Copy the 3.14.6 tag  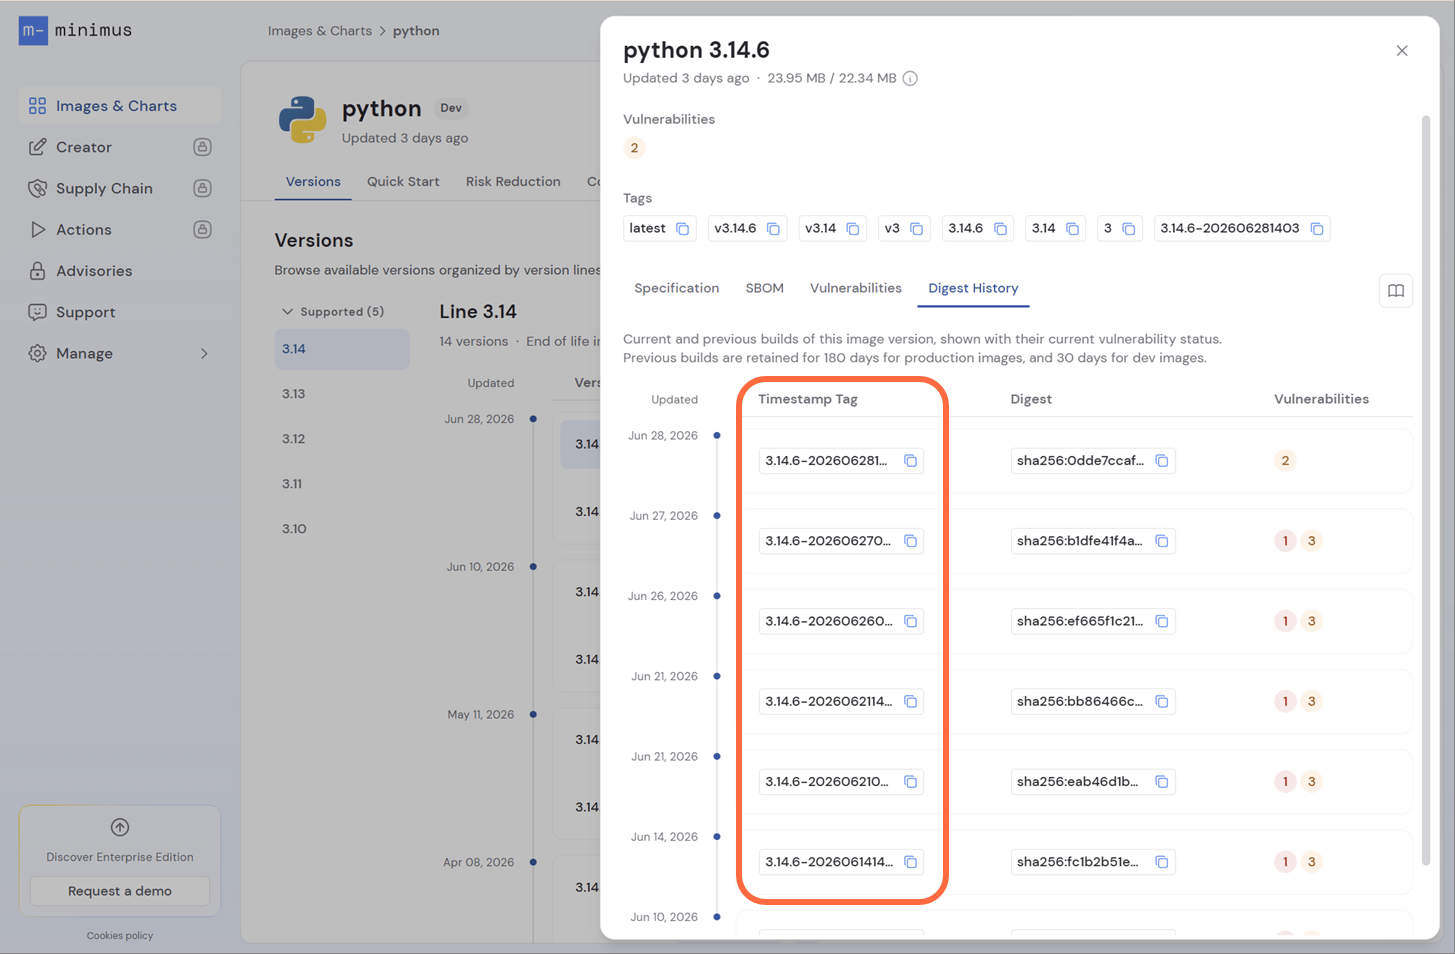click(1000, 229)
